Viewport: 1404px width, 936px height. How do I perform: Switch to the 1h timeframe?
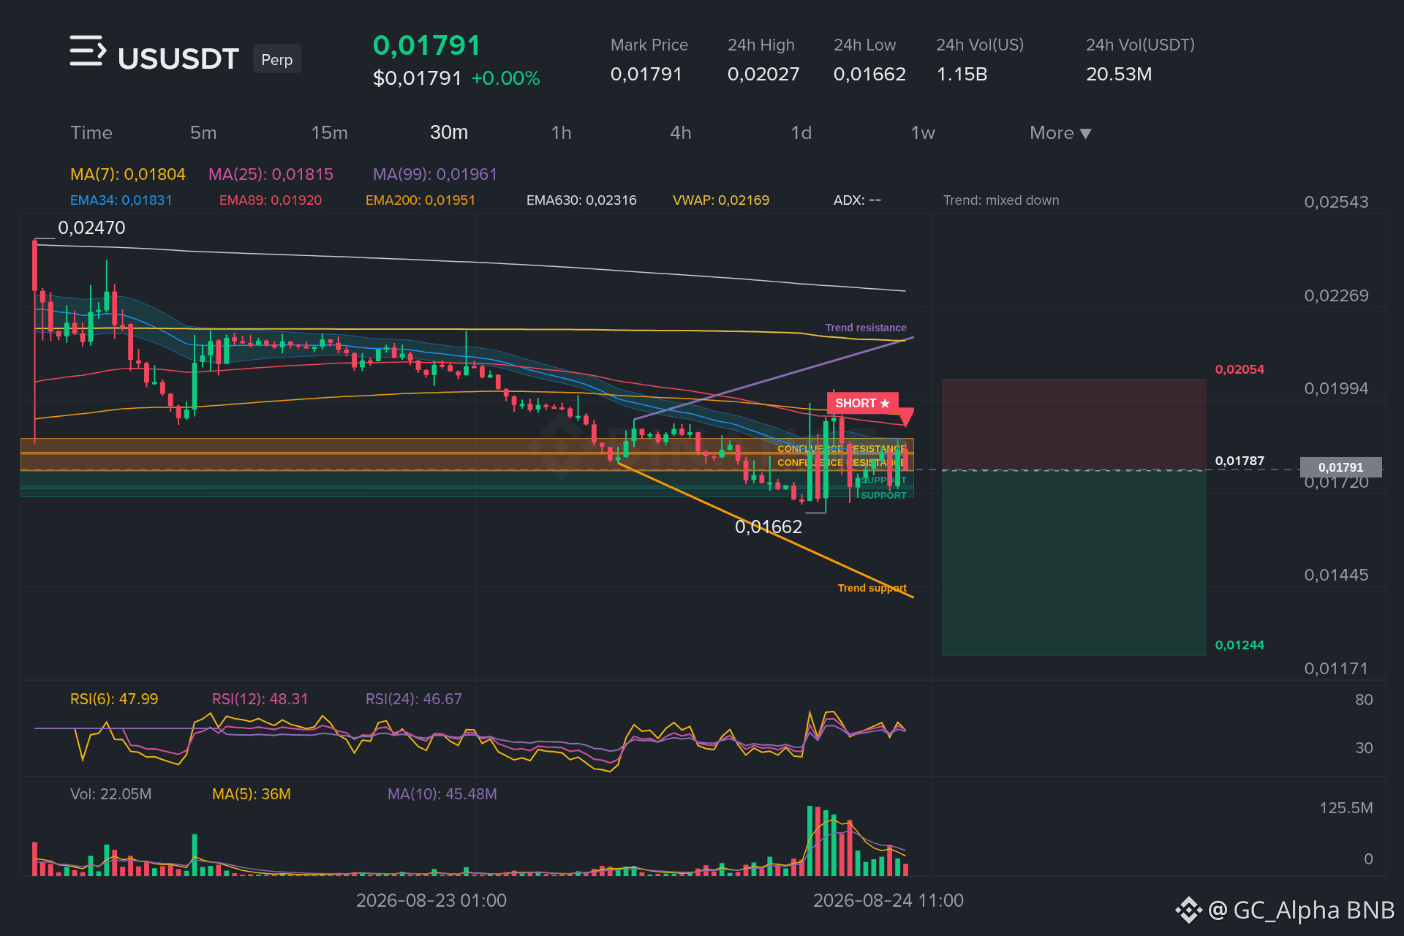pos(561,133)
